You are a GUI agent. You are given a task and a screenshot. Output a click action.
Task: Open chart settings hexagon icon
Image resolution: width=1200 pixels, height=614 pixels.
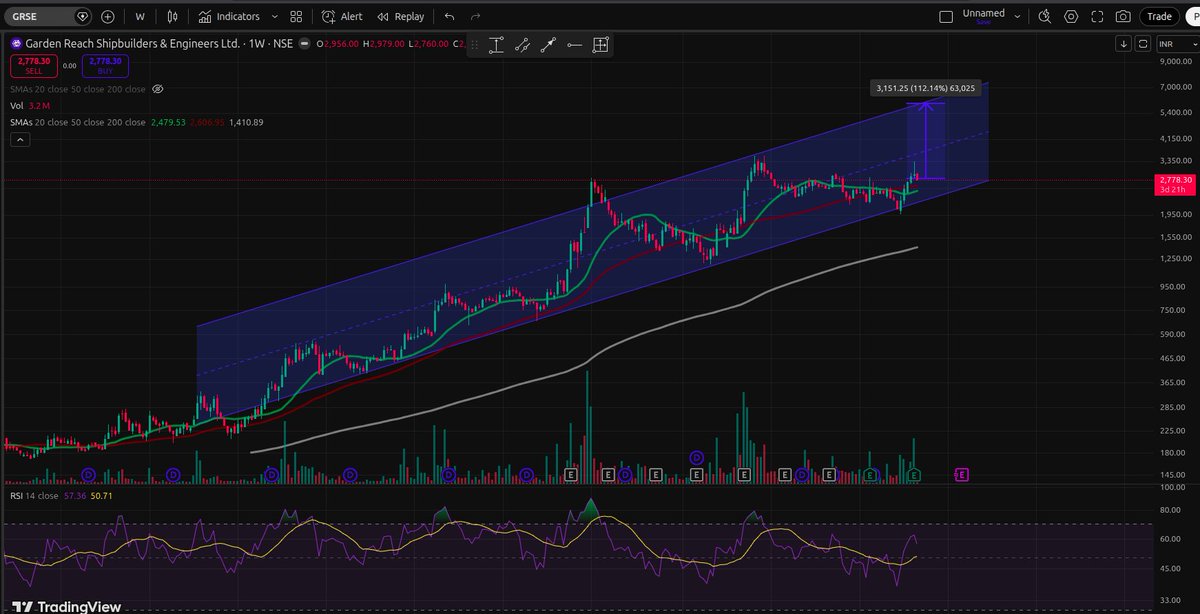1071,17
